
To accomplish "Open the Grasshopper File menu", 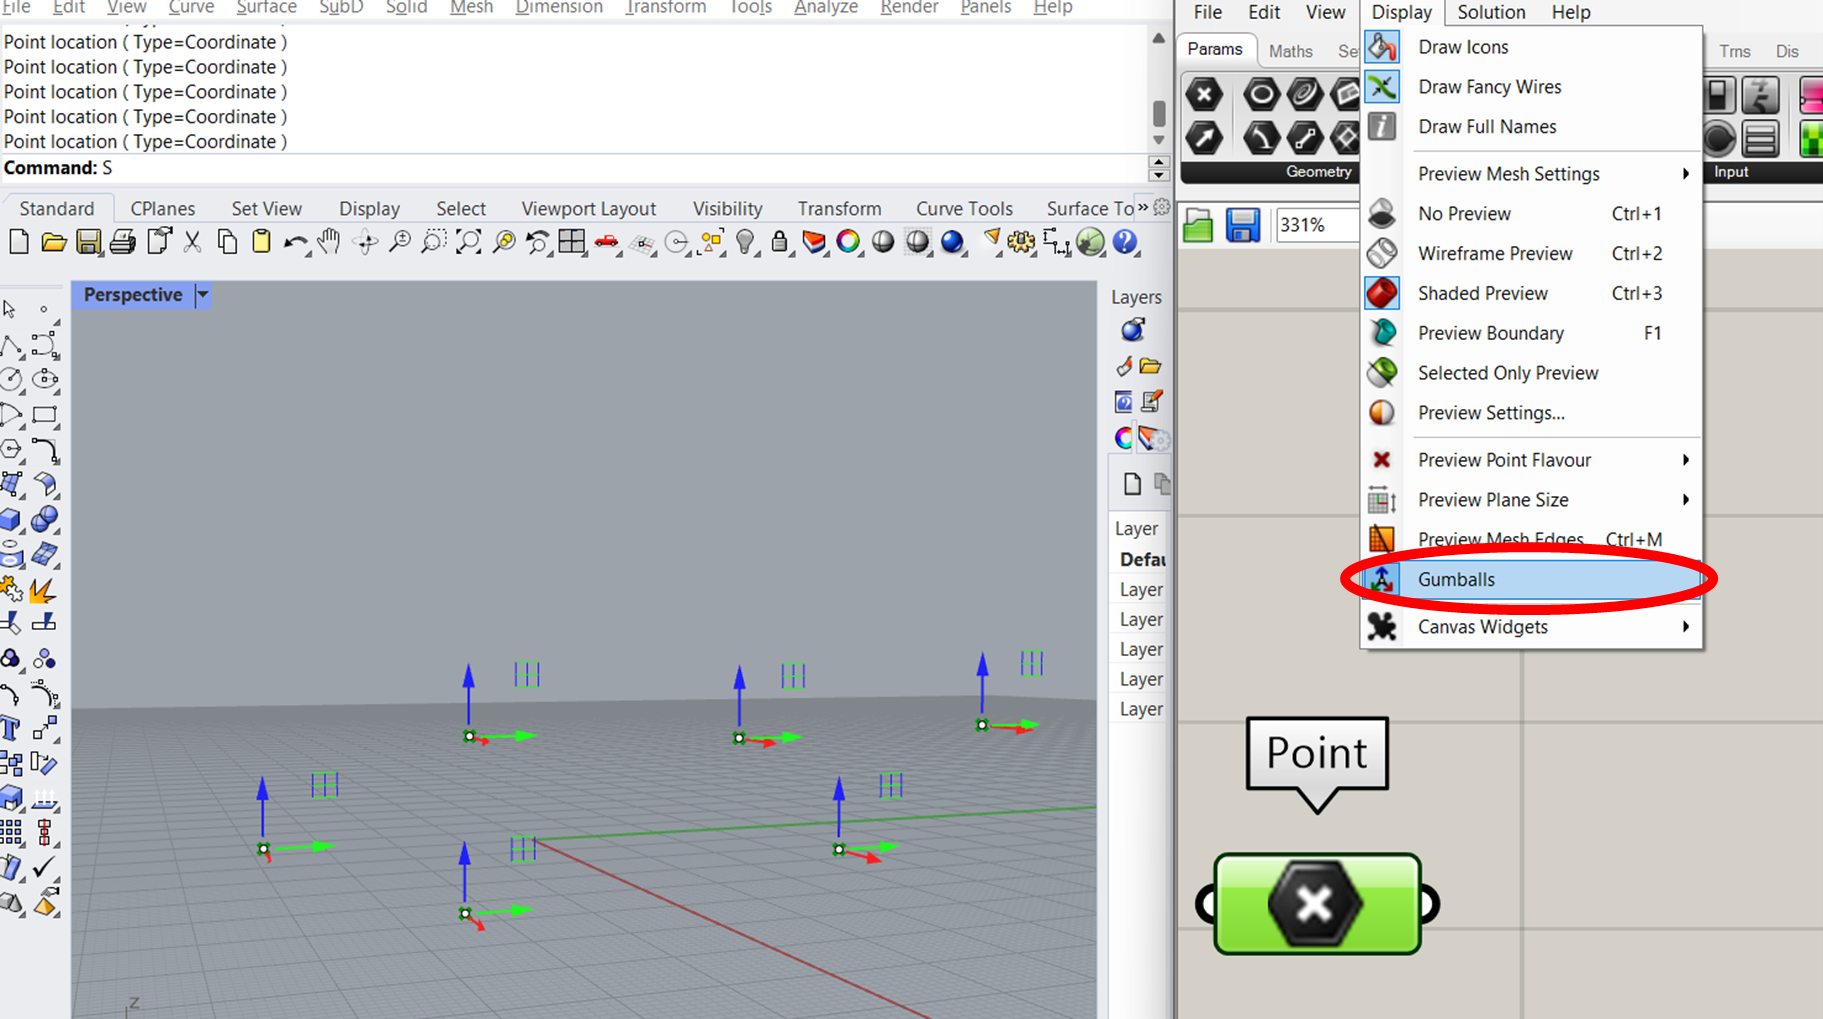I will point(1207,12).
